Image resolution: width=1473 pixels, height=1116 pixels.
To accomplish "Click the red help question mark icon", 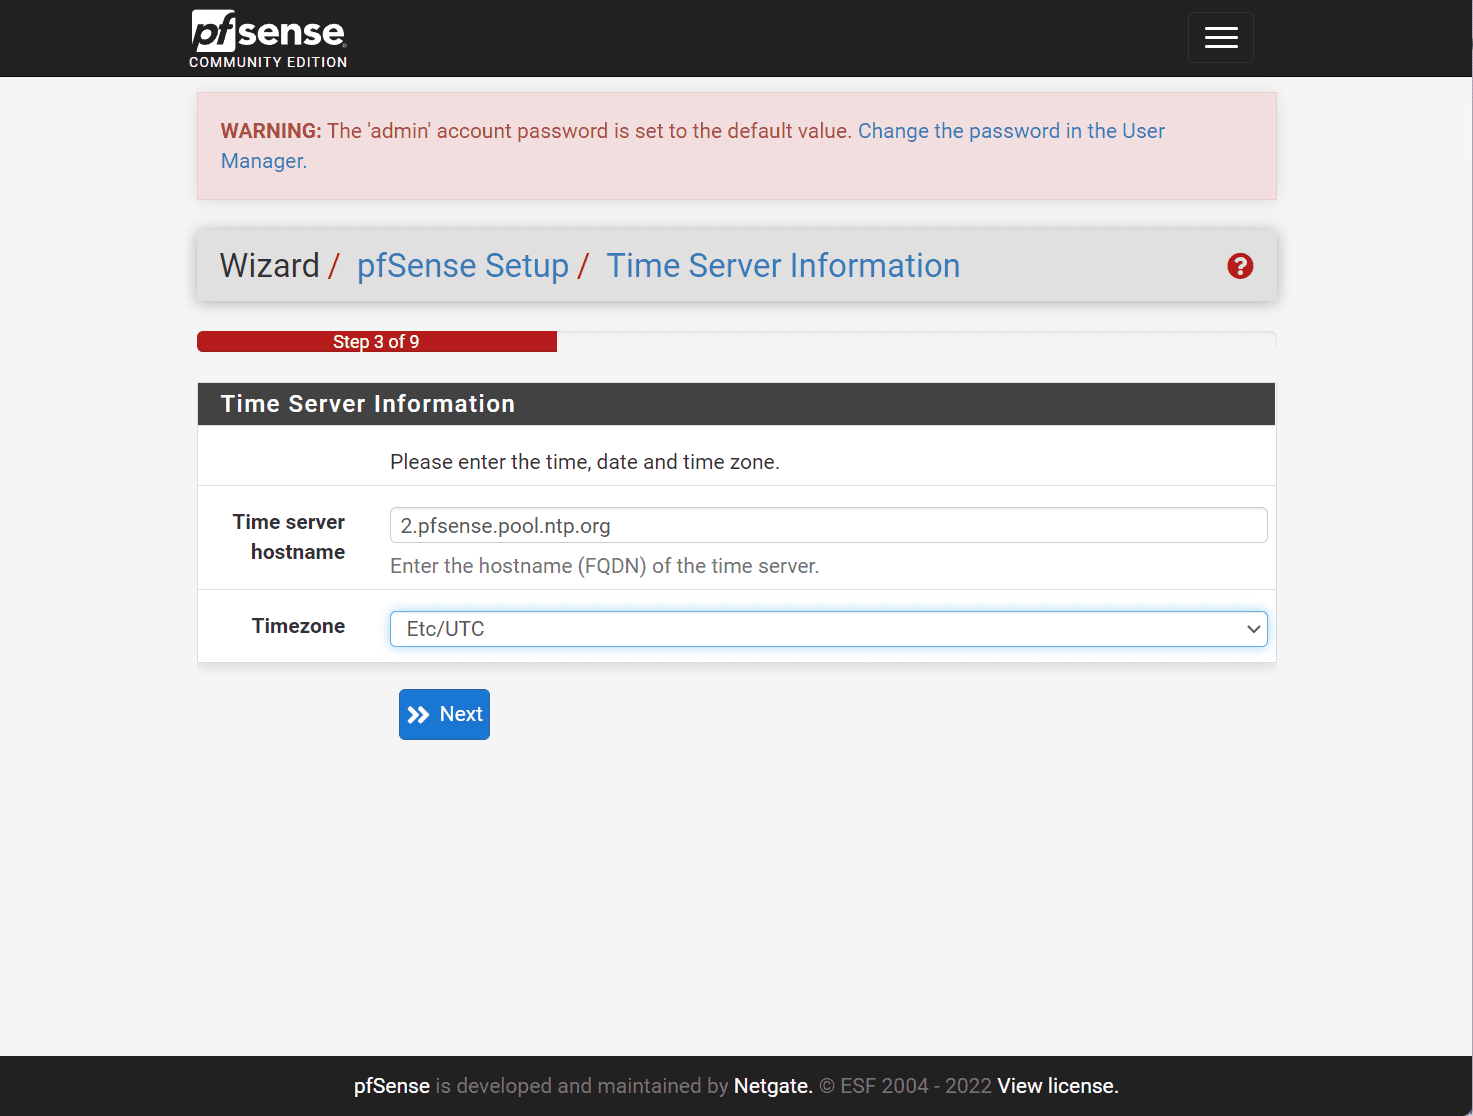I will tap(1240, 266).
